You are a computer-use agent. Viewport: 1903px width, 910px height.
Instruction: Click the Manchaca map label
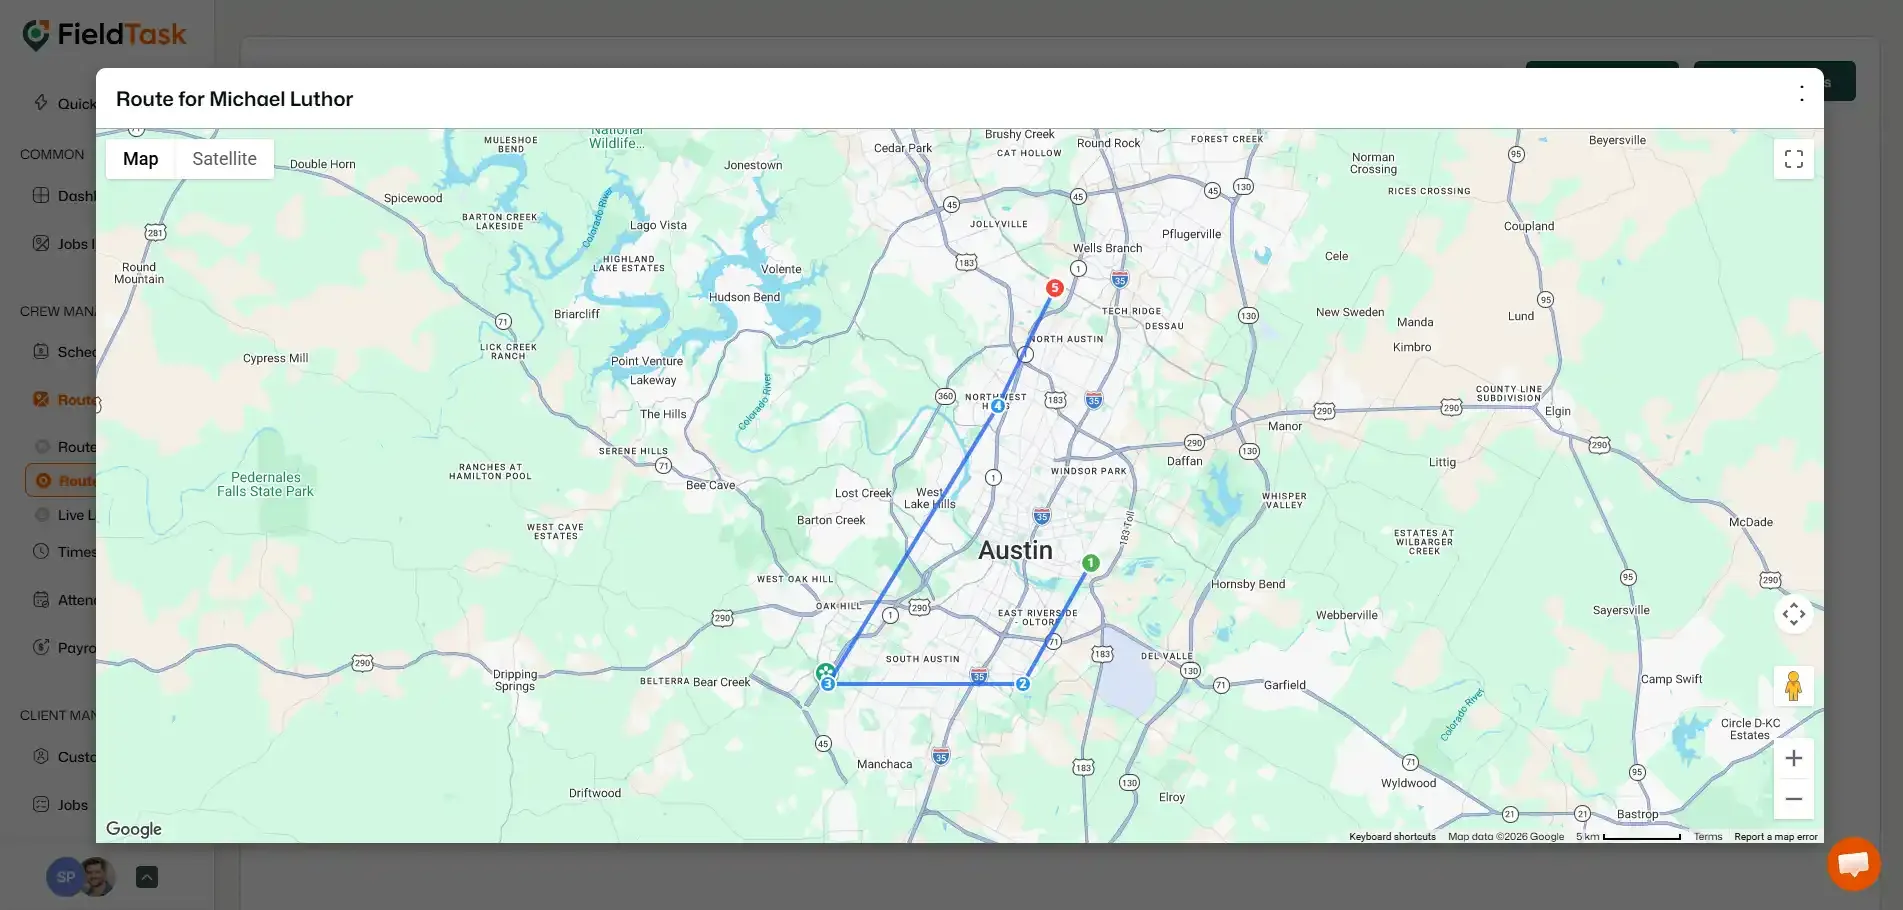click(x=884, y=764)
